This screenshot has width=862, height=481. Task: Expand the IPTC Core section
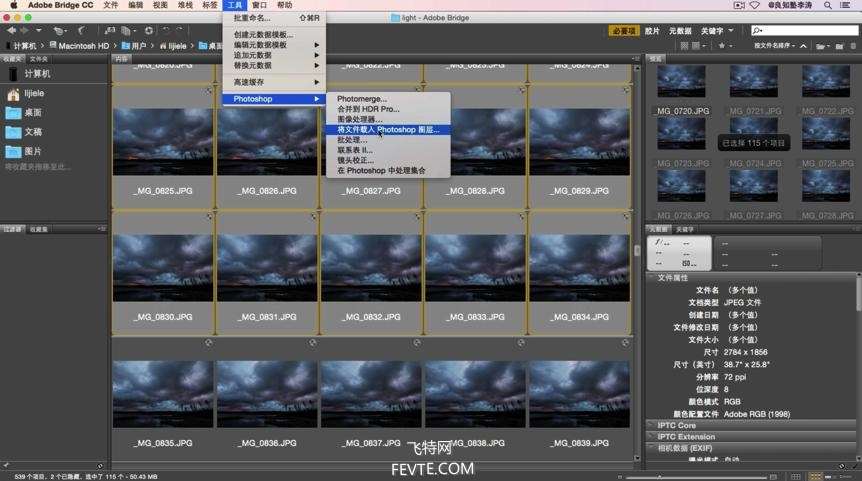coord(652,425)
